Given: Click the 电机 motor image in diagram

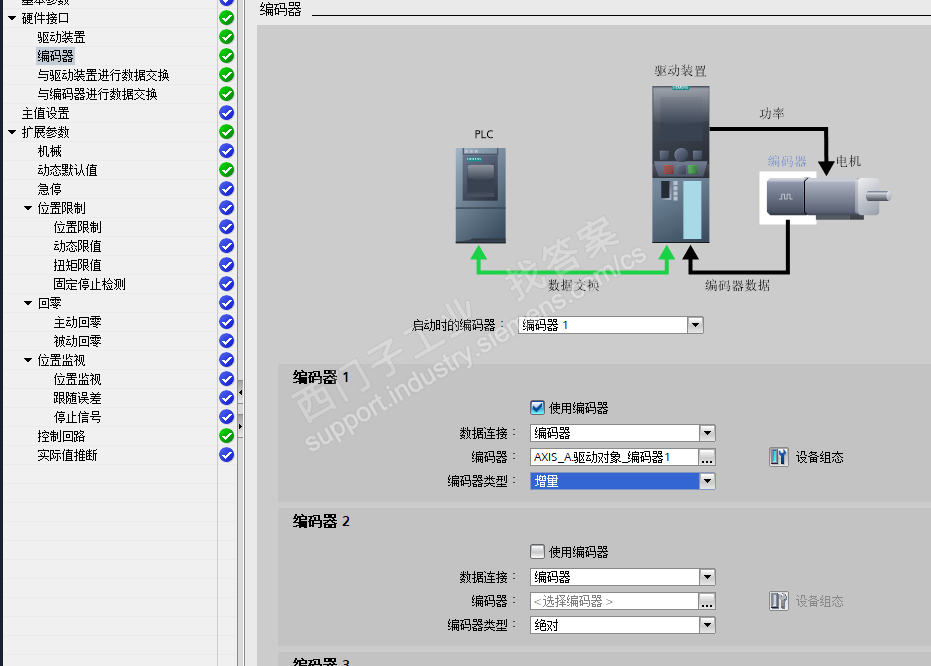Looking at the screenshot, I should click(847, 197).
